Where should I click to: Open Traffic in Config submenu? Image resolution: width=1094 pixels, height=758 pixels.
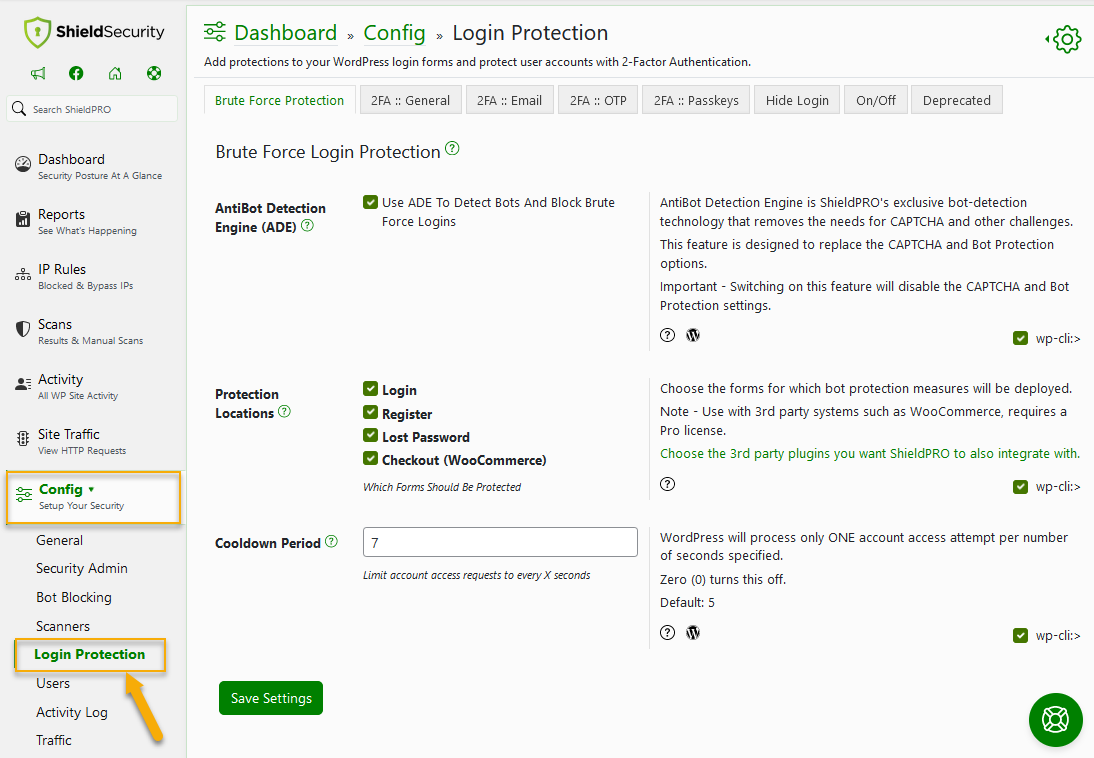(x=54, y=740)
